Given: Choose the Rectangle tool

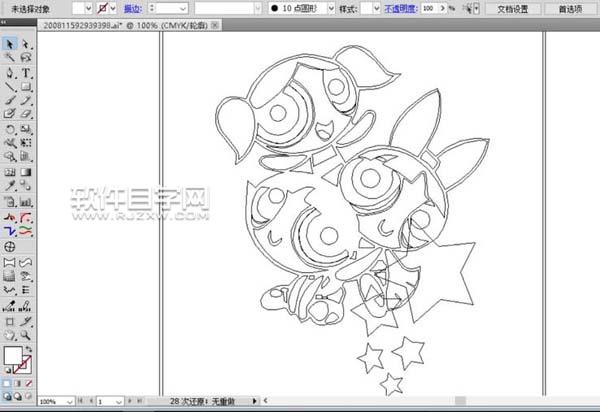Looking at the screenshot, I should click(26, 87).
